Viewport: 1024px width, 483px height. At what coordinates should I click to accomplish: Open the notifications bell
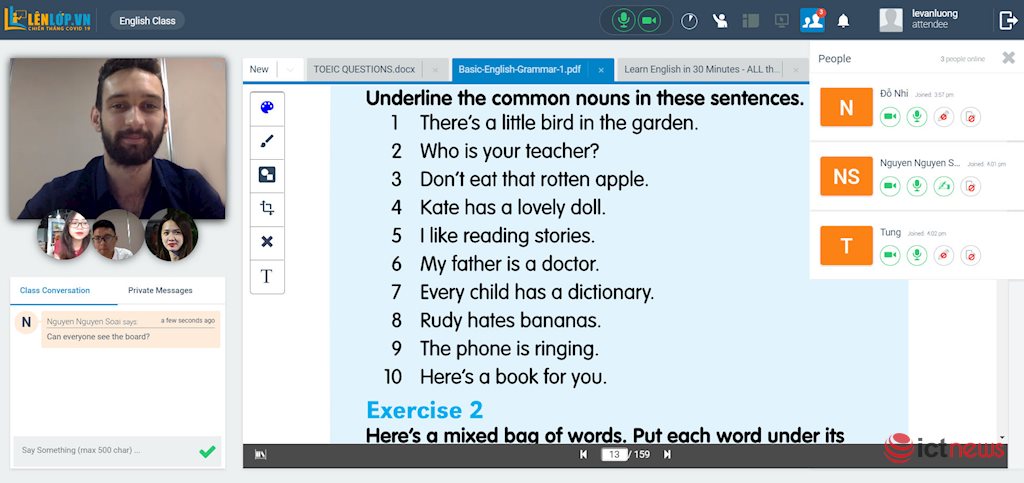(843, 20)
